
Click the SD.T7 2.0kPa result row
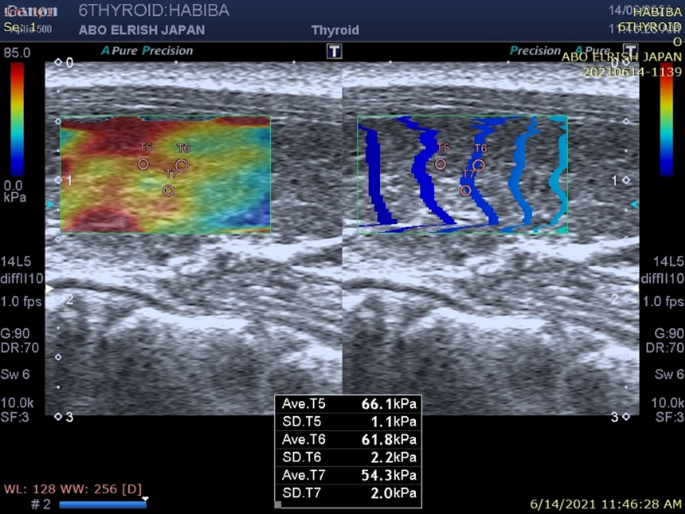349,493
